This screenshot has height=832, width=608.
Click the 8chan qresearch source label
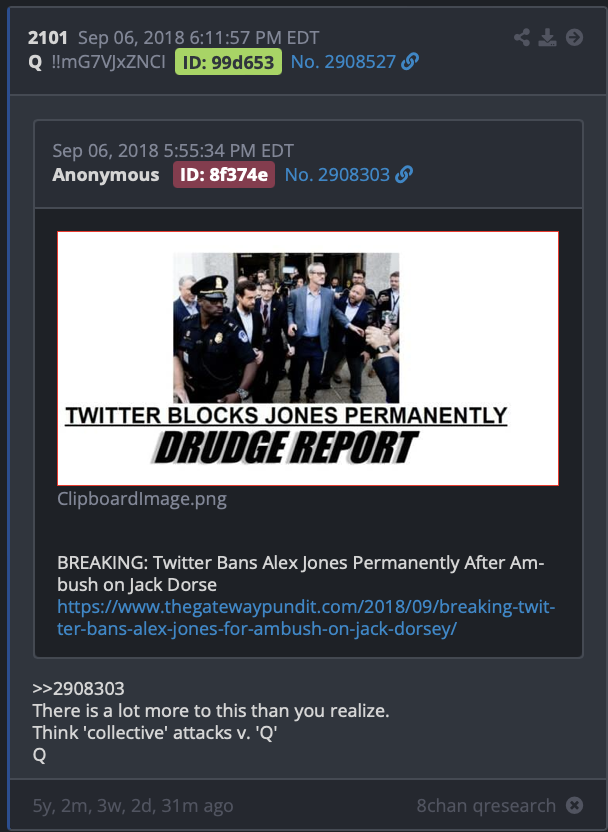(486, 805)
